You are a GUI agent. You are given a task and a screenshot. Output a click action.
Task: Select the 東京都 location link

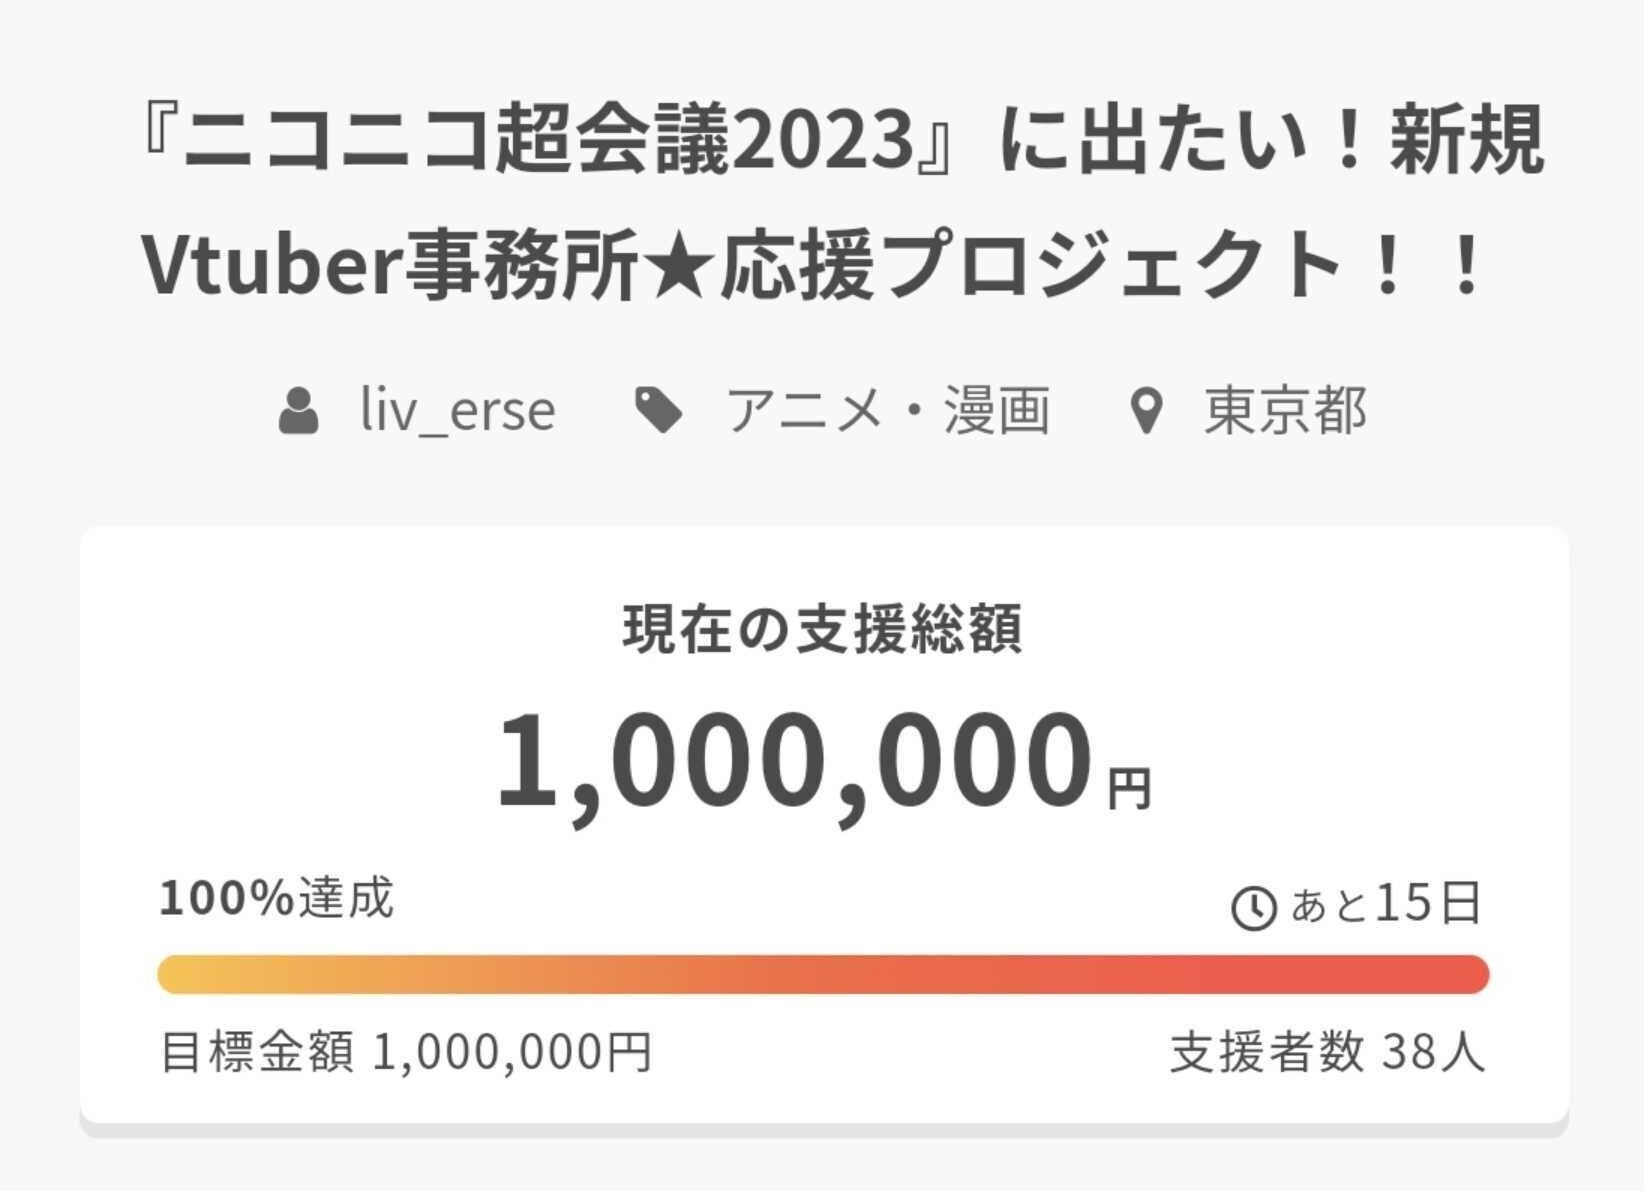point(1285,411)
